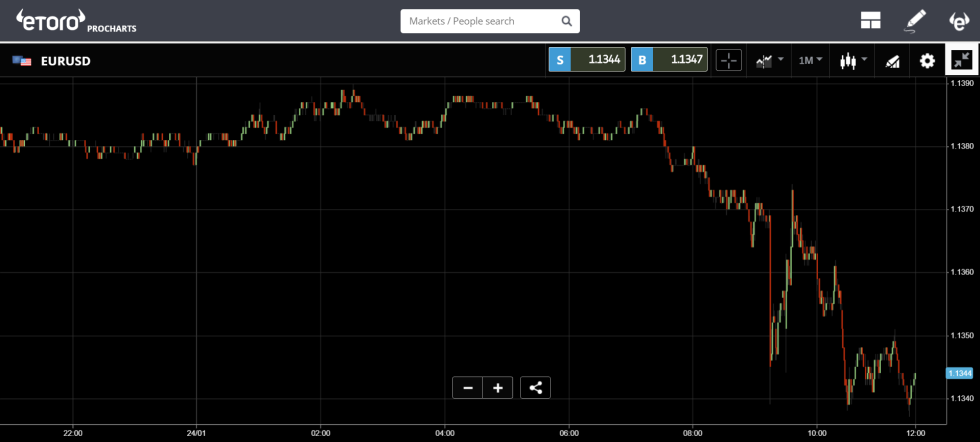Screen dimensions: 980x442
Task: Click the Sell button at 1.1344
Action: coord(586,60)
